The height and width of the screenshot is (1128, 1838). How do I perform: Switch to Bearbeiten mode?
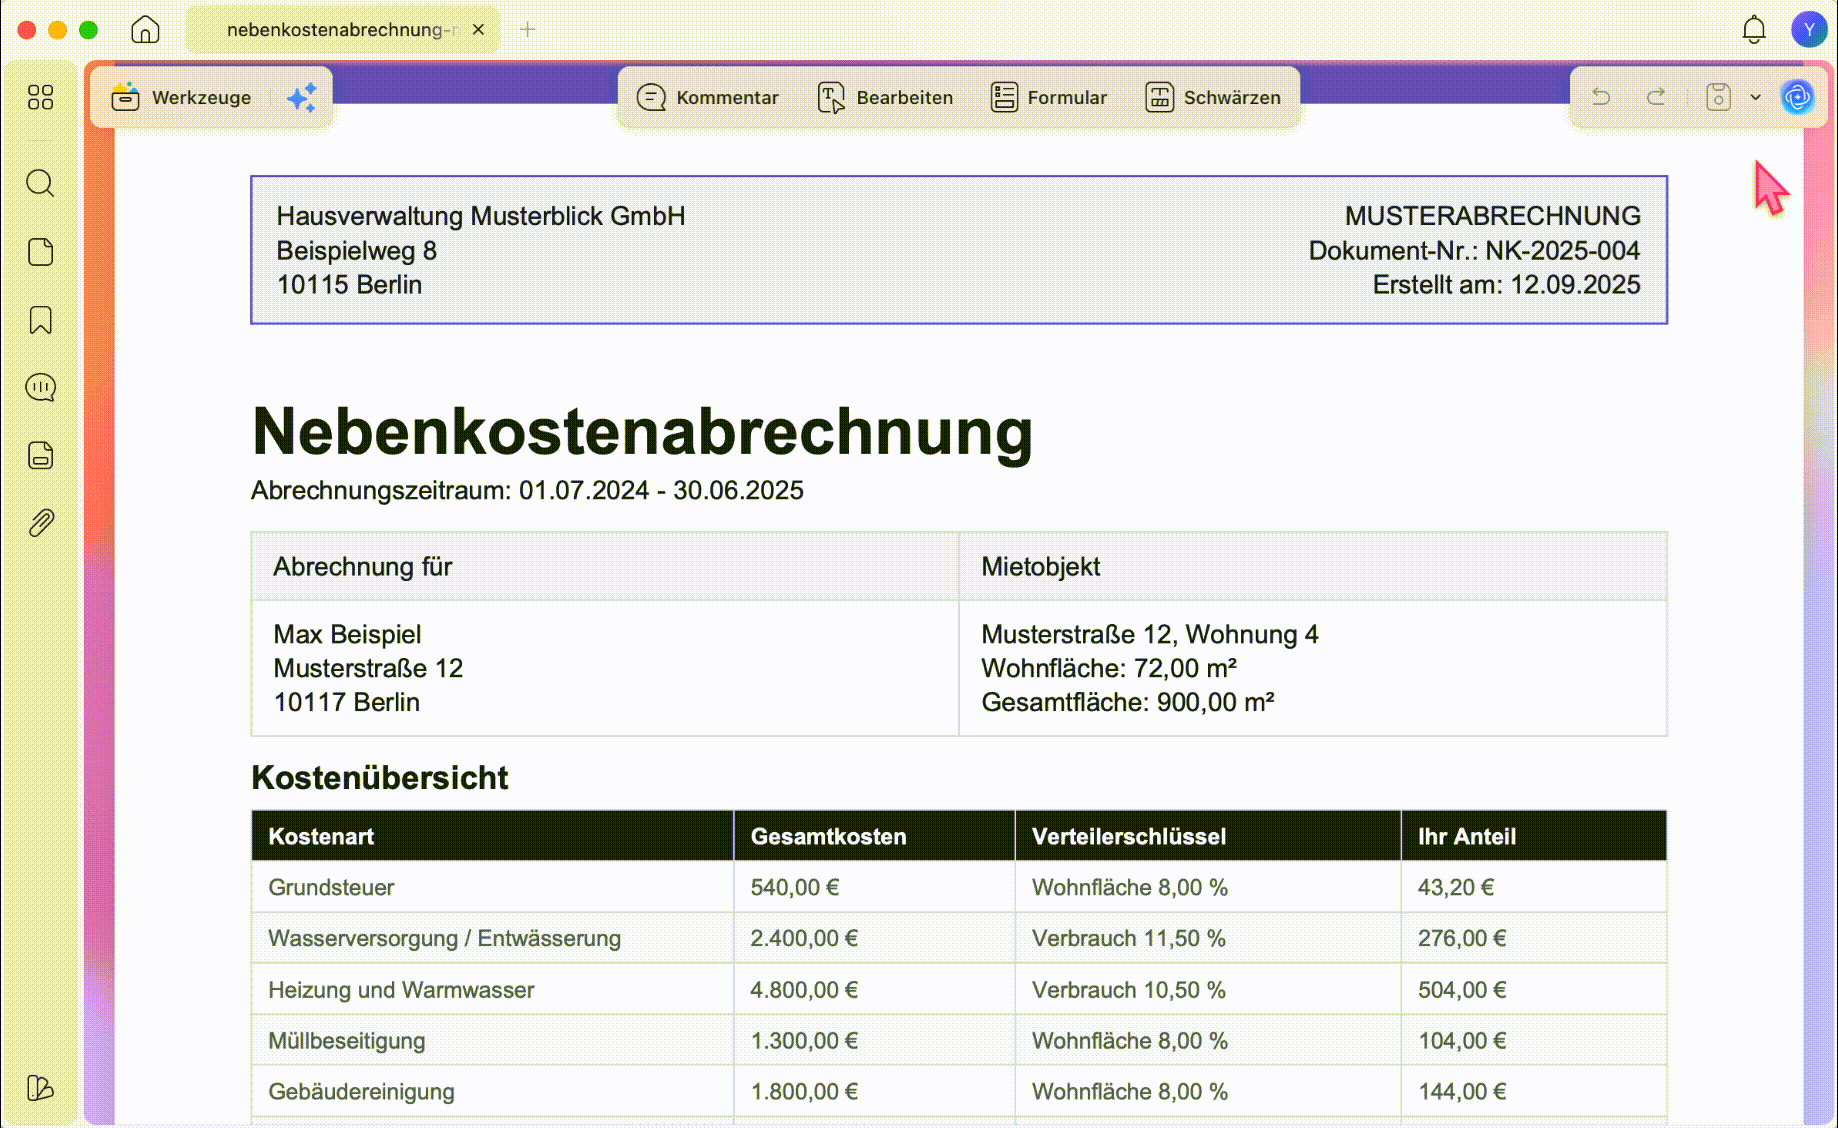(x=885, y=97)
